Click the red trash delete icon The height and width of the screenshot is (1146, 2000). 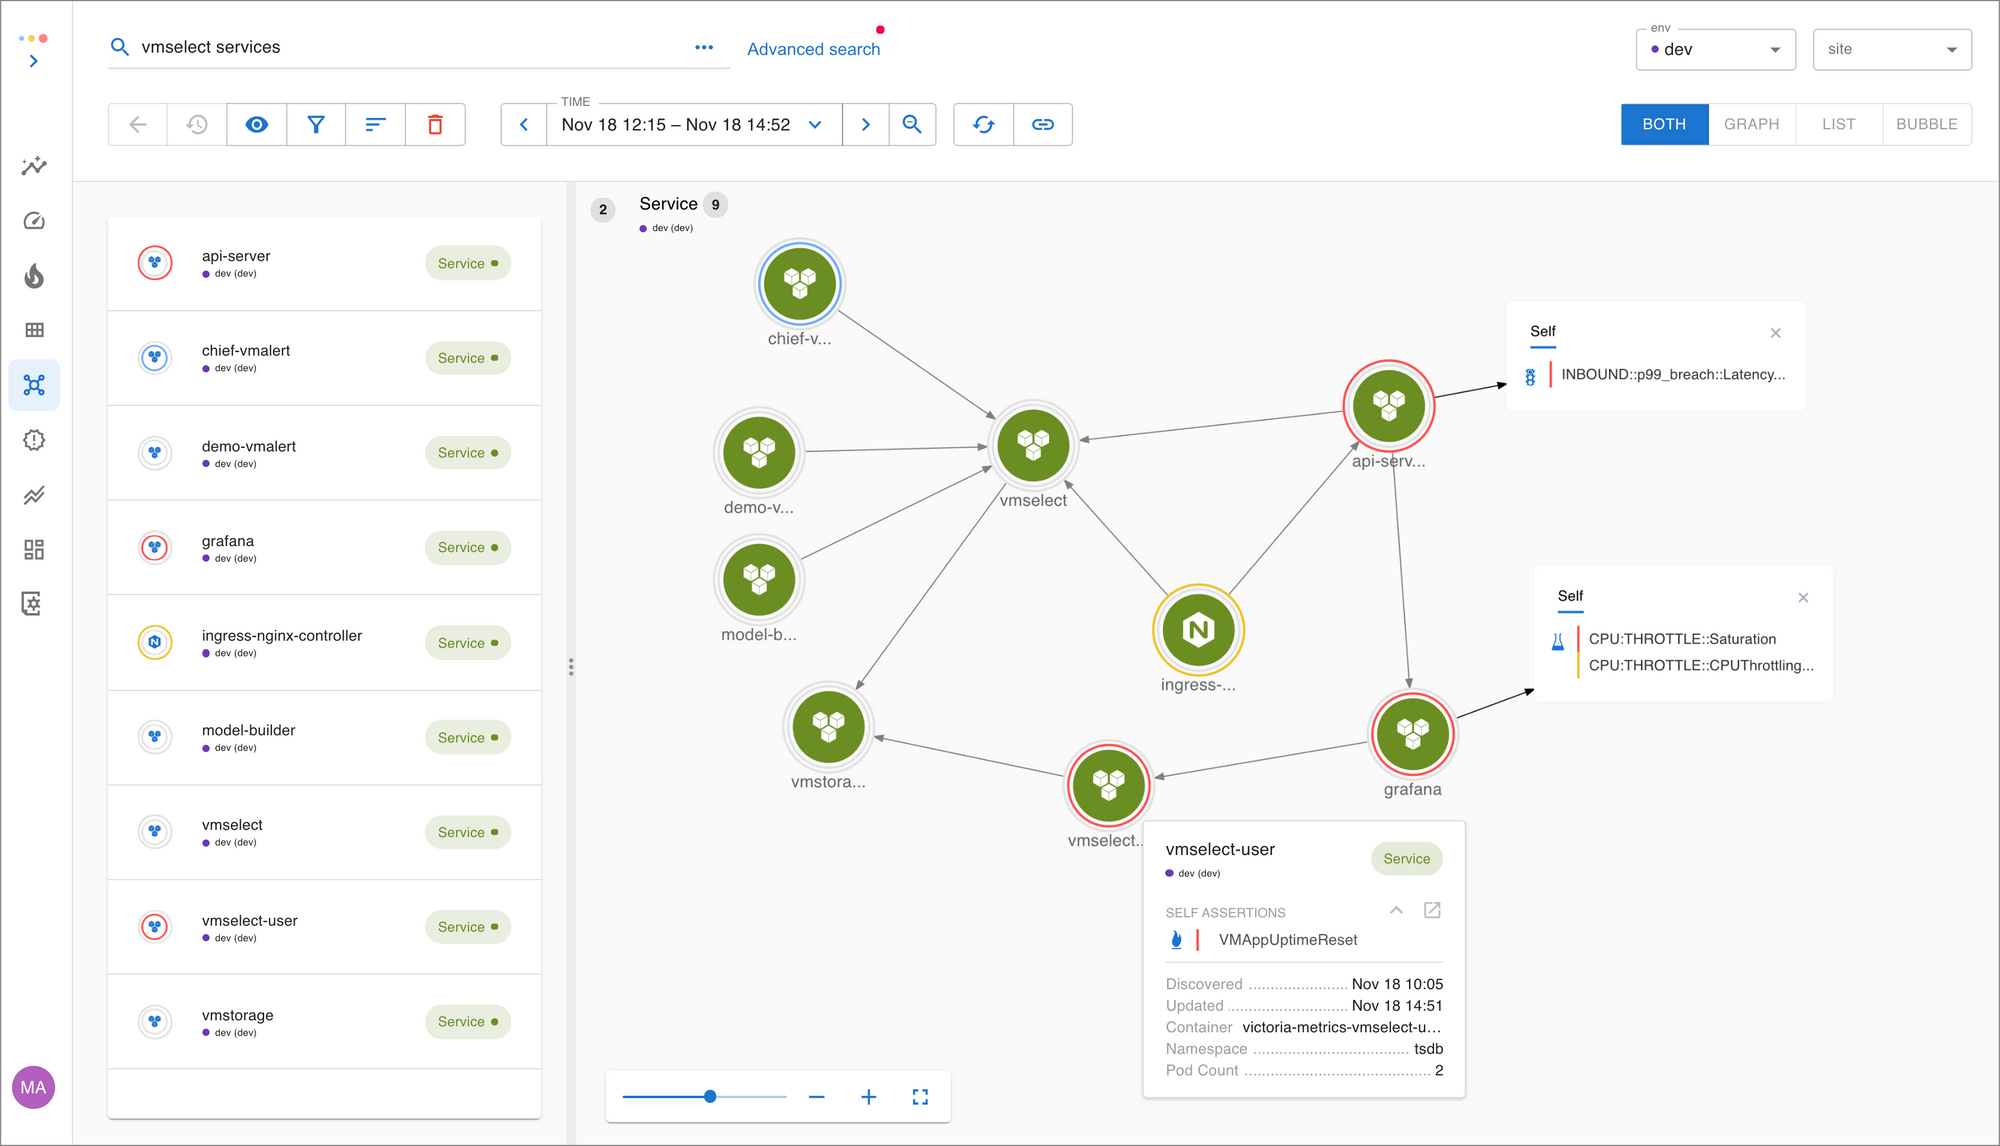(x=435, y=125)
